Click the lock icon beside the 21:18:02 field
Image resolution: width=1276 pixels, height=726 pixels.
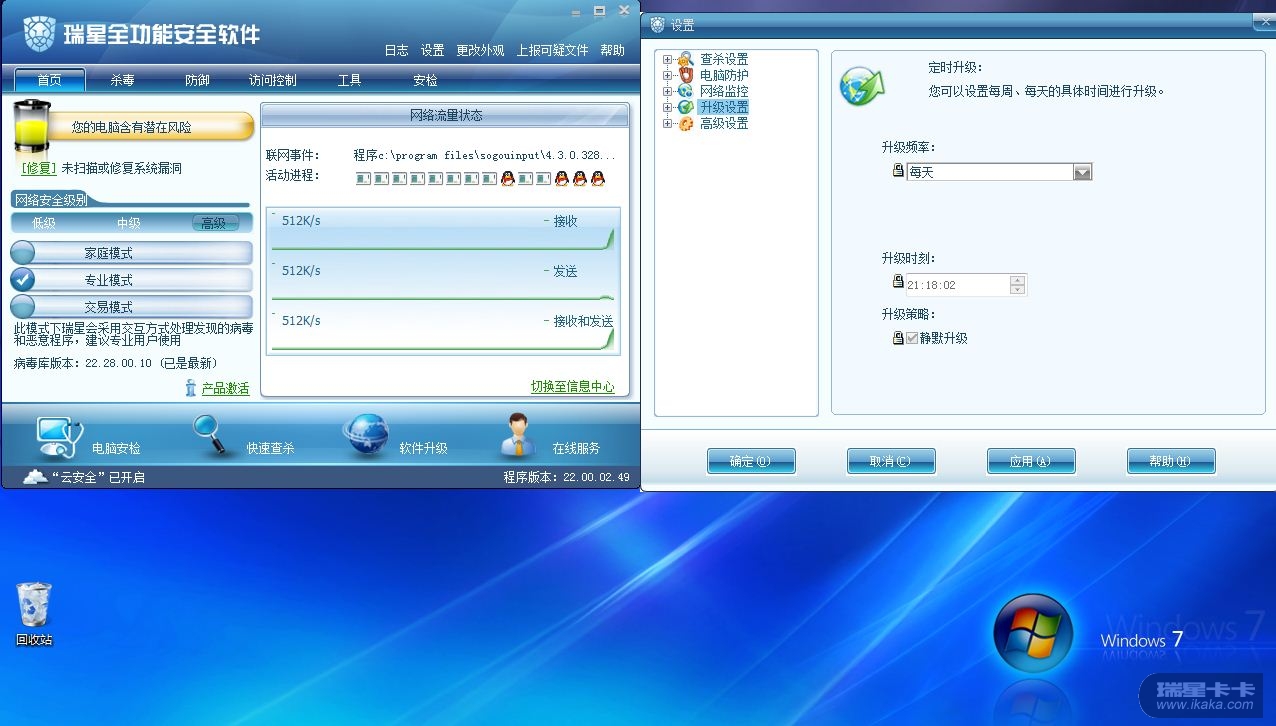898,282
